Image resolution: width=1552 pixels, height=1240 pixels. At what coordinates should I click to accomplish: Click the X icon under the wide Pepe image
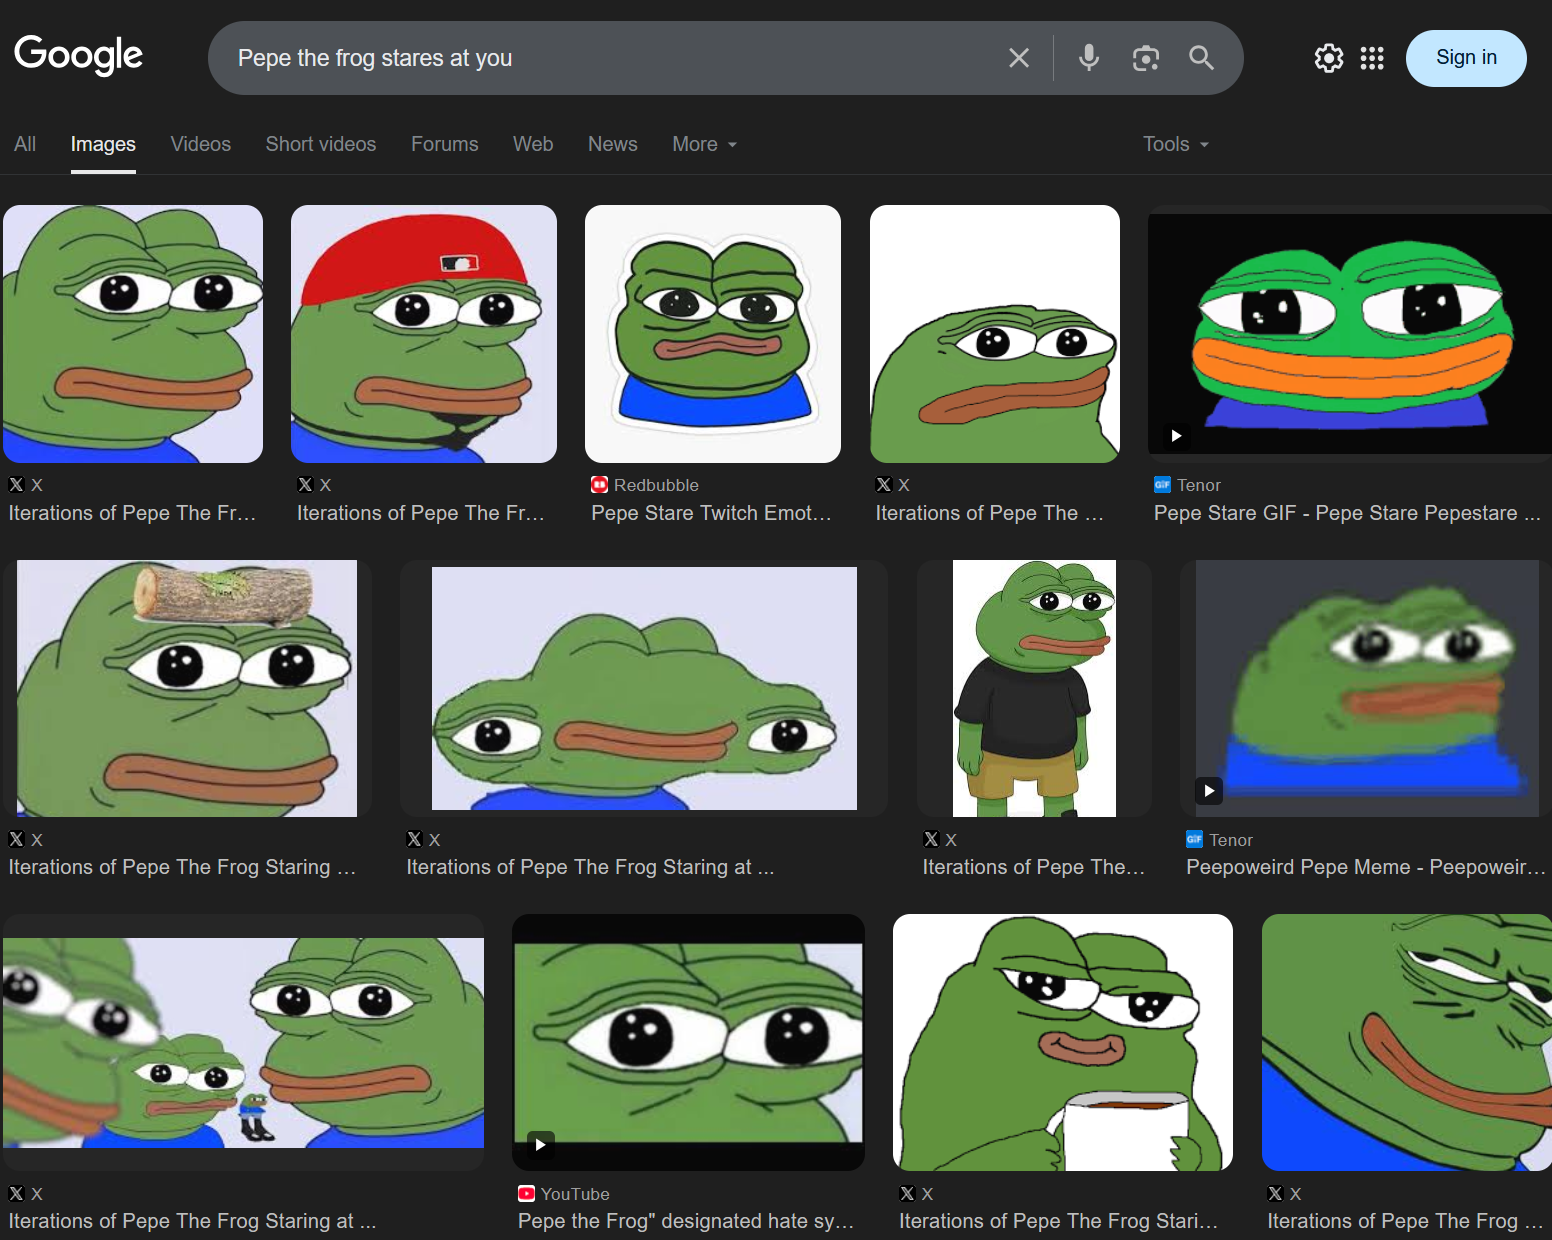click(415, 839)
